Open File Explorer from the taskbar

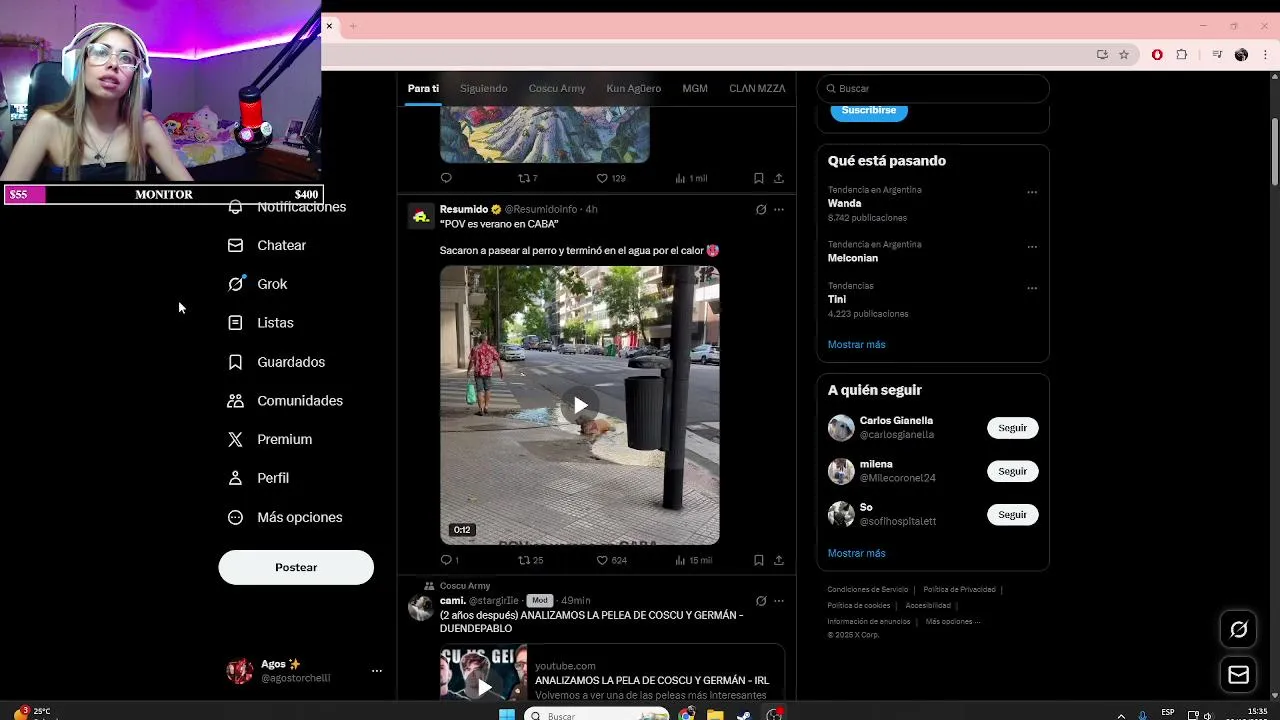(715, 715)
